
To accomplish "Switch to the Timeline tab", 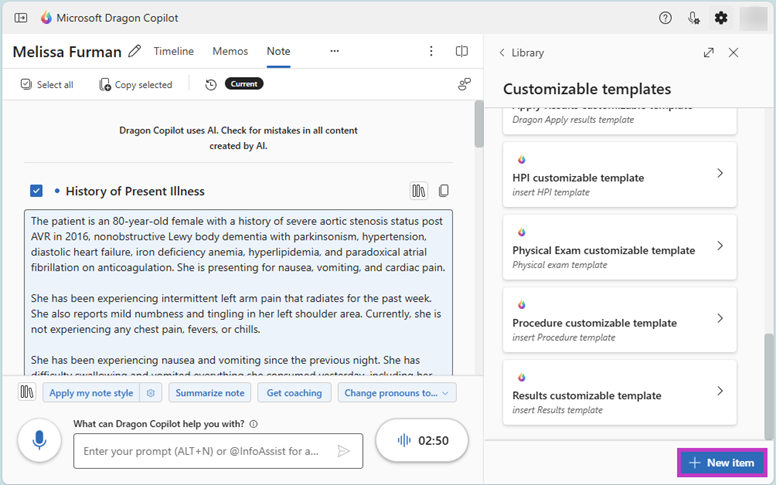I will pos(174,51).
